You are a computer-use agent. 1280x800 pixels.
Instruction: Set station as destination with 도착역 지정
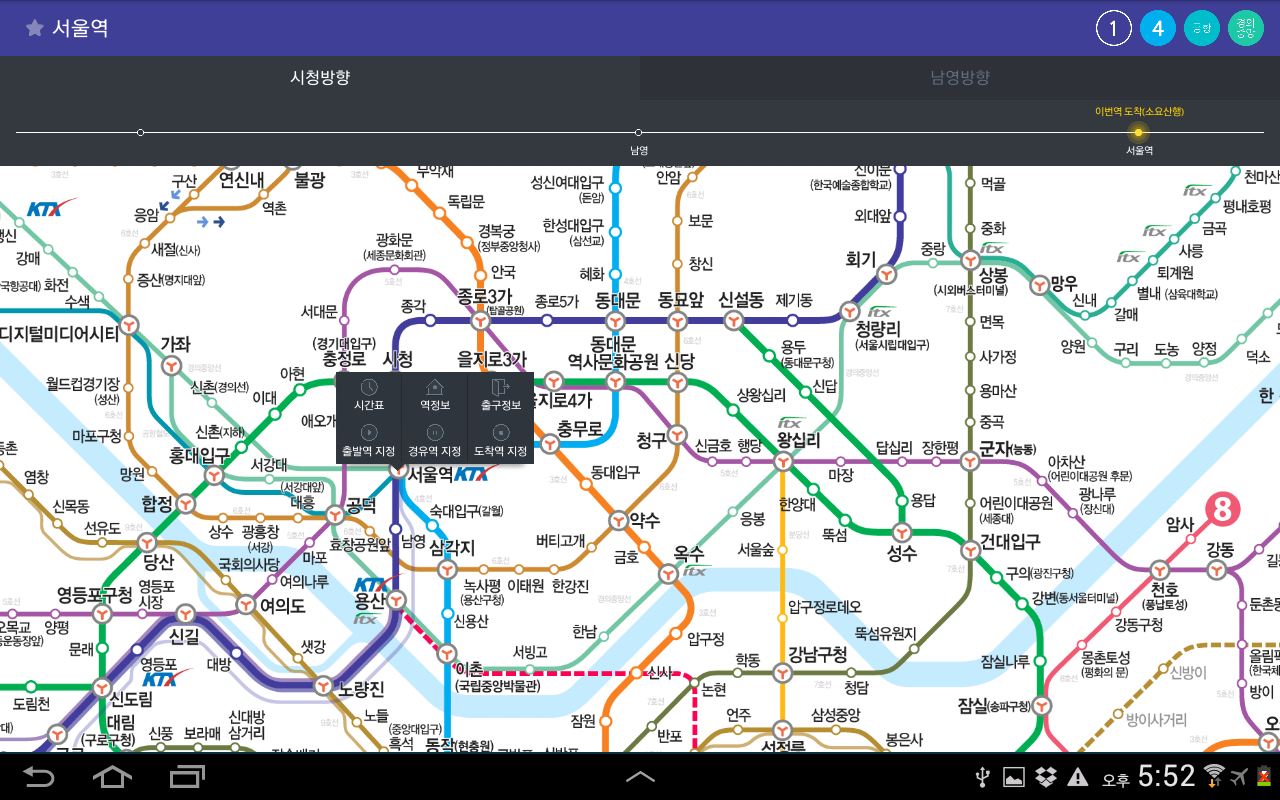(500, 441)
